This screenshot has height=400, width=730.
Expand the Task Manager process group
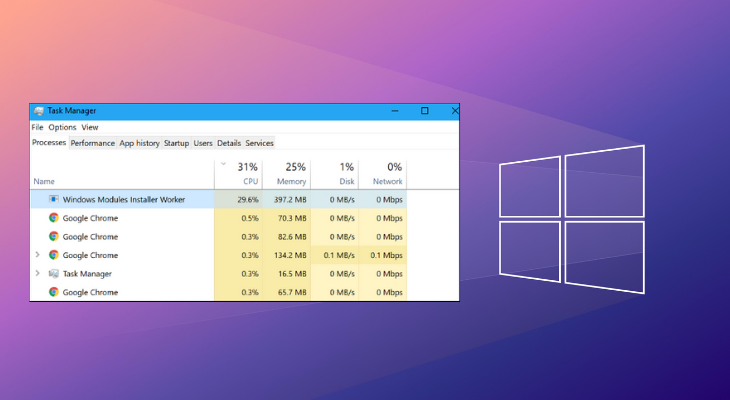[38, 273]
